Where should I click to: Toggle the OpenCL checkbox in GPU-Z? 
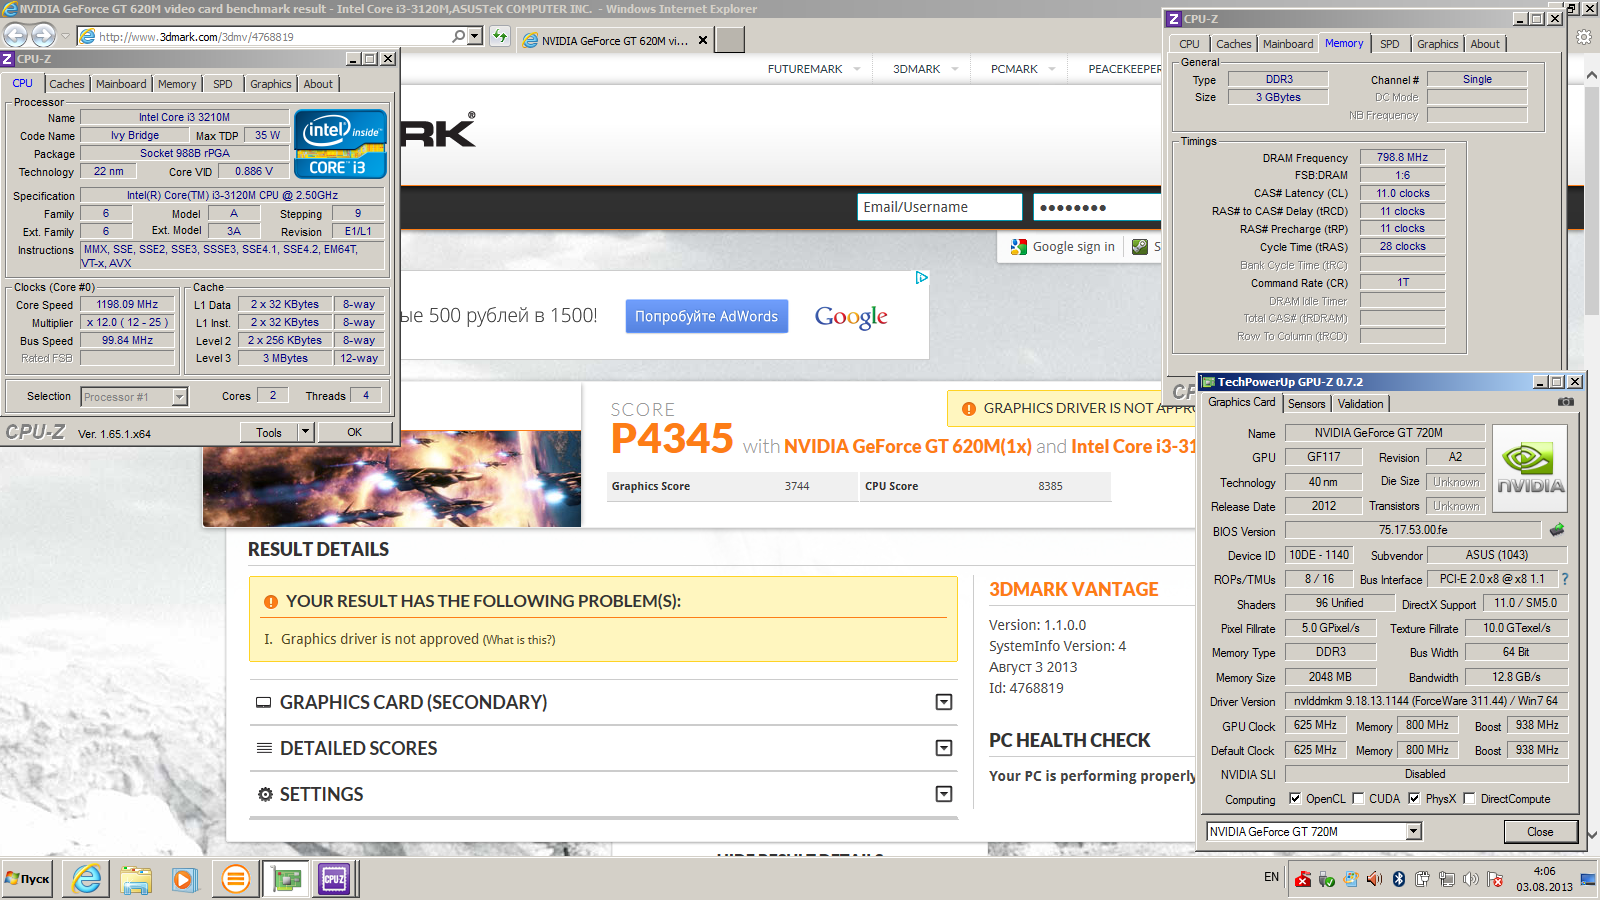pyautogui.click(x=1295, y=798)
